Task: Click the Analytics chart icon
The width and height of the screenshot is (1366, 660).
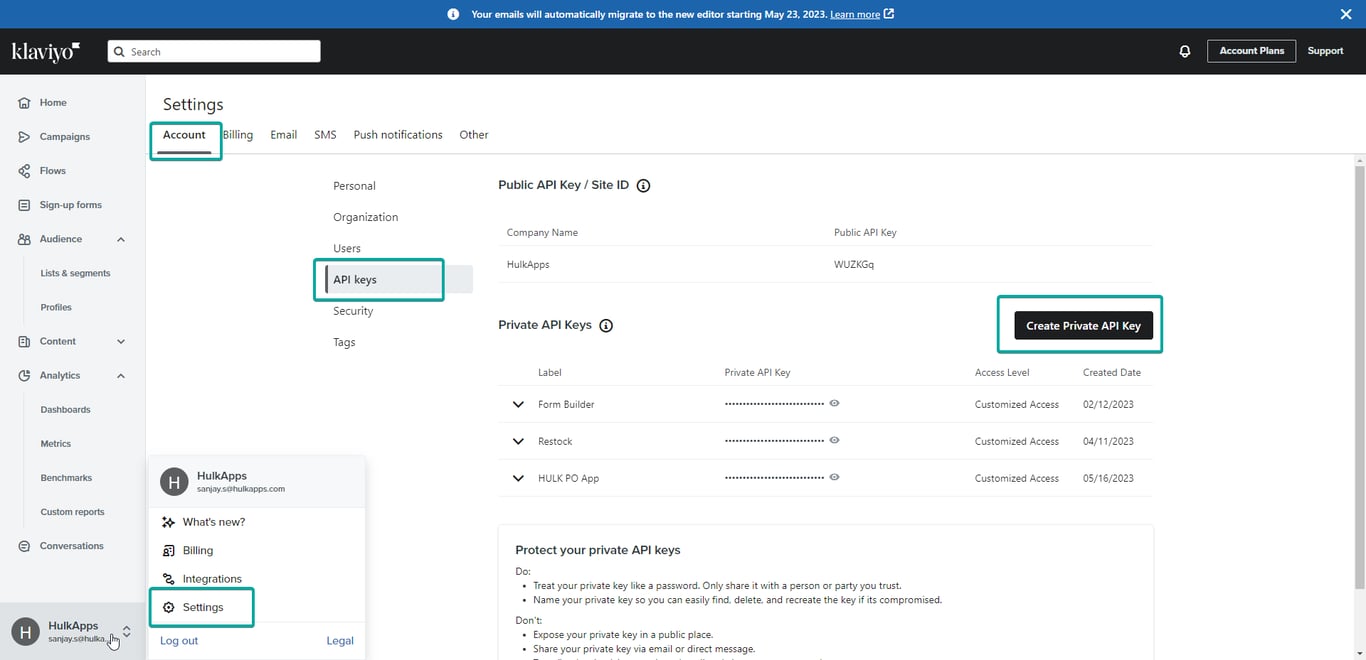Action: point(24,376)
